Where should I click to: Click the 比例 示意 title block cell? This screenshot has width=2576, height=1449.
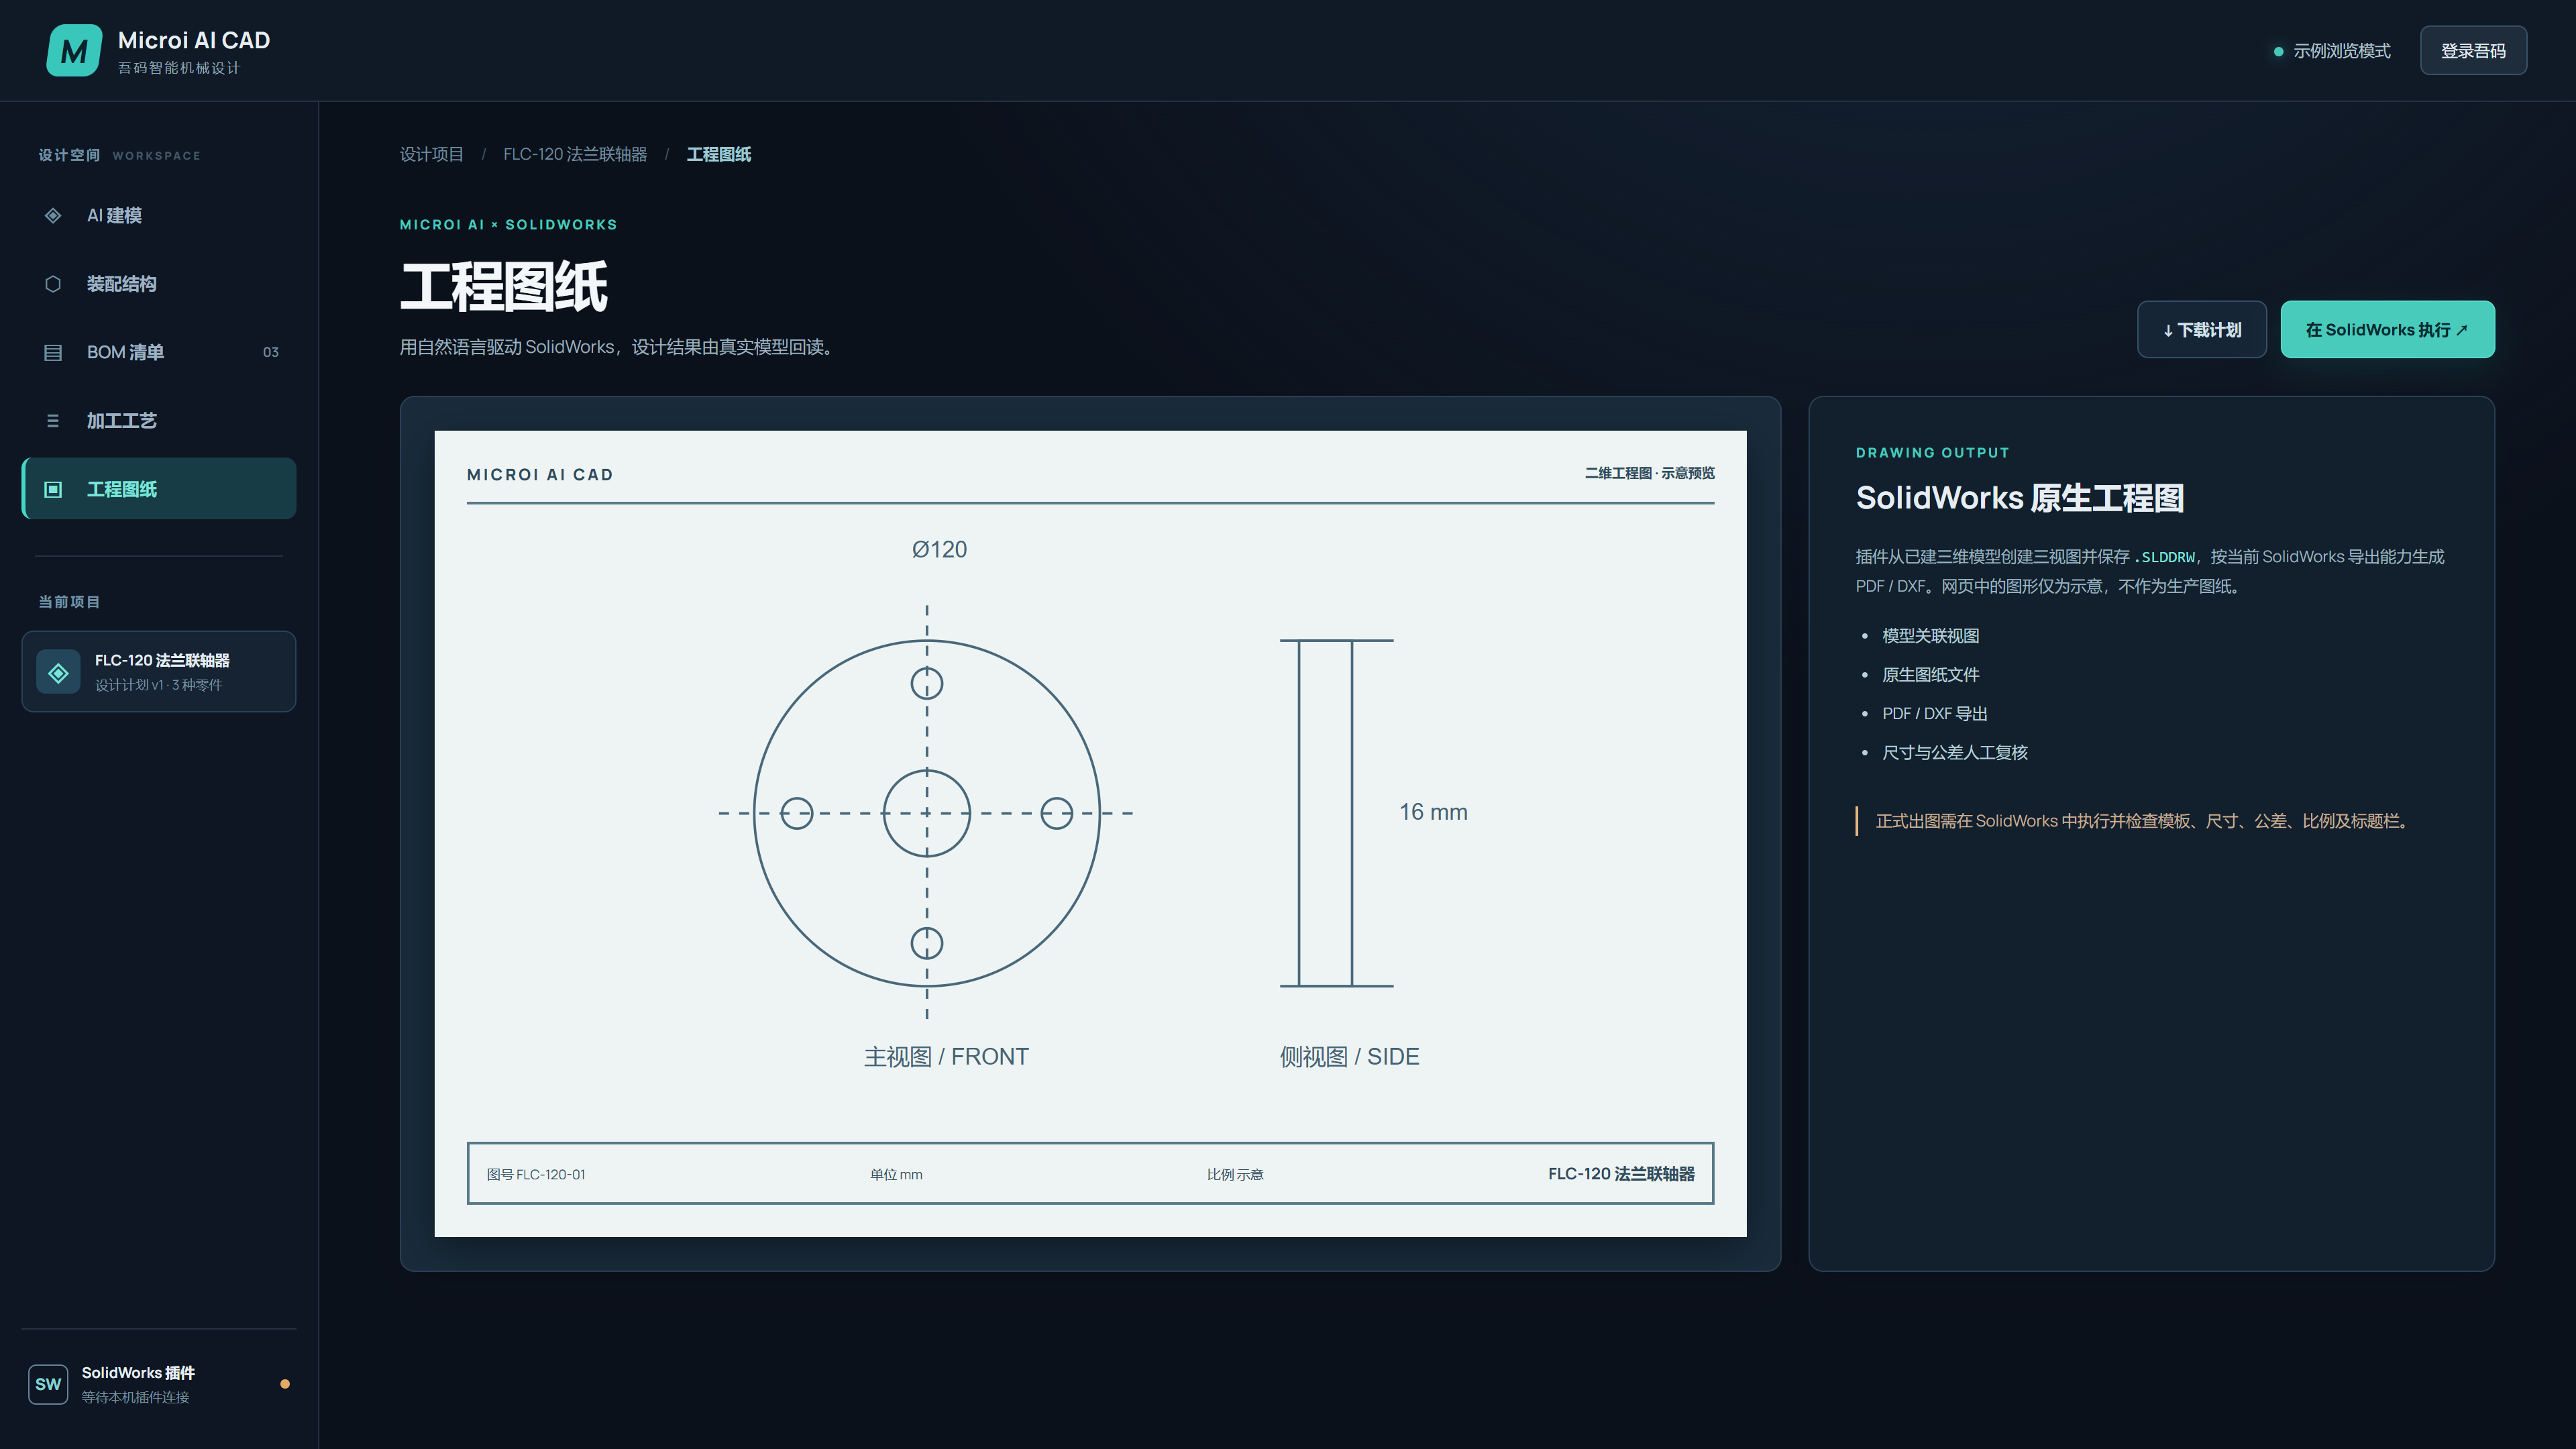[1235, 1174]
